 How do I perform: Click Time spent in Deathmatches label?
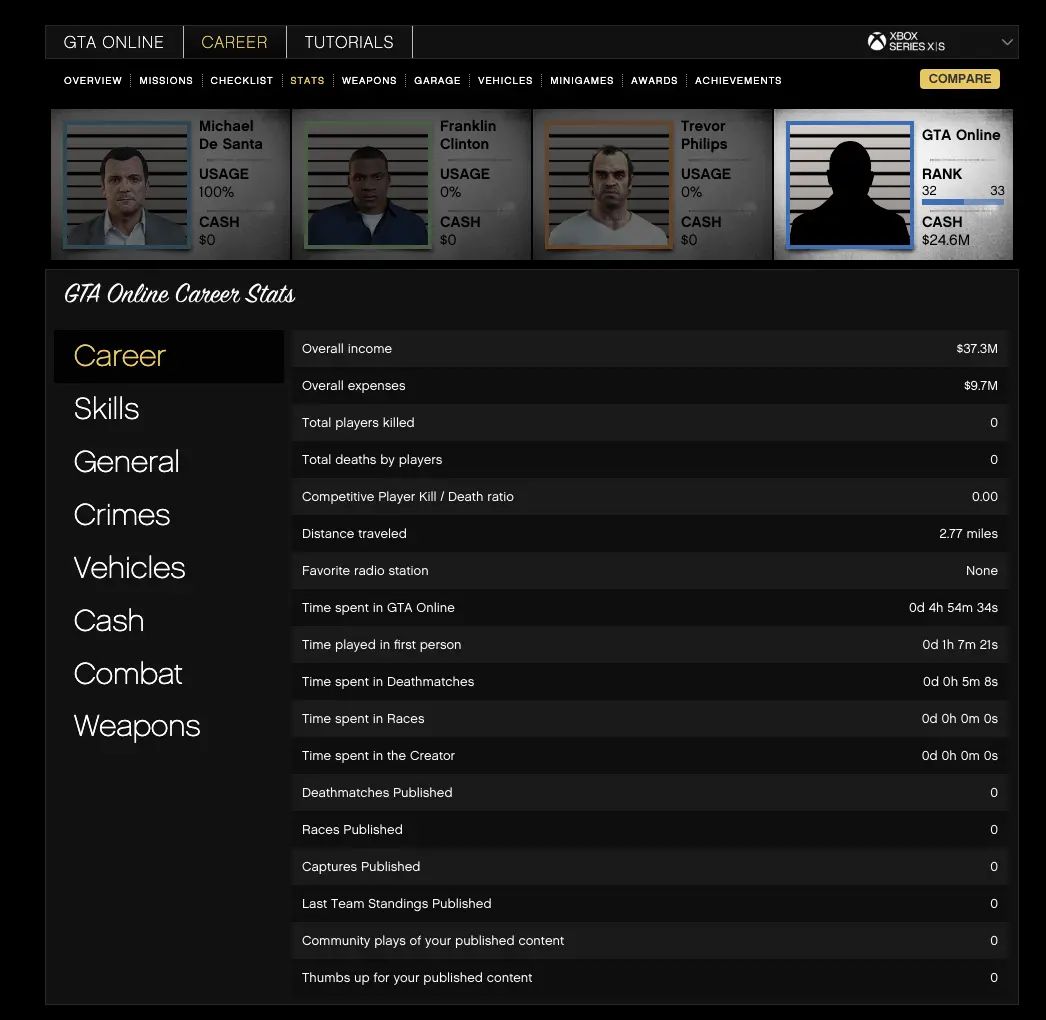pyautogui.click(x=388, y=682)
